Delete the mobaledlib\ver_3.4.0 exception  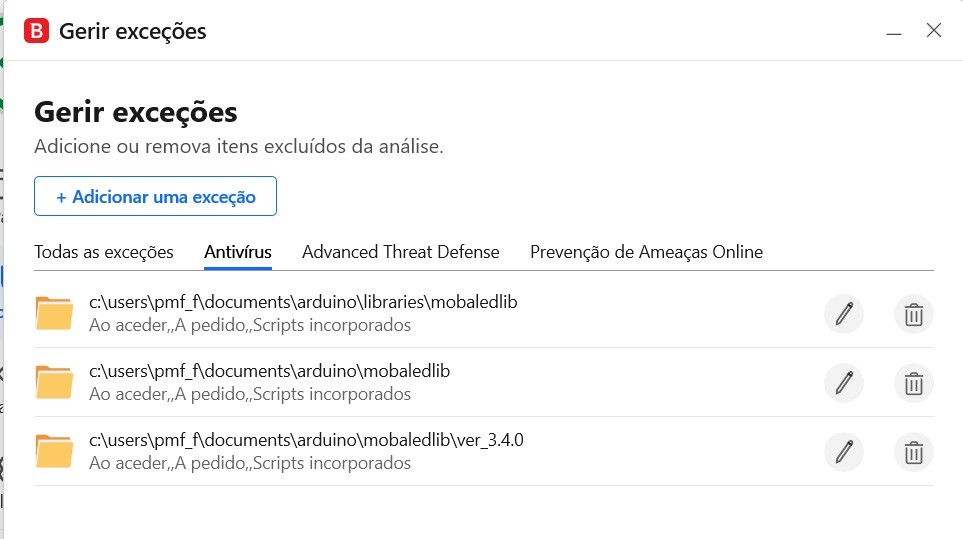click(x=913, y=452)
